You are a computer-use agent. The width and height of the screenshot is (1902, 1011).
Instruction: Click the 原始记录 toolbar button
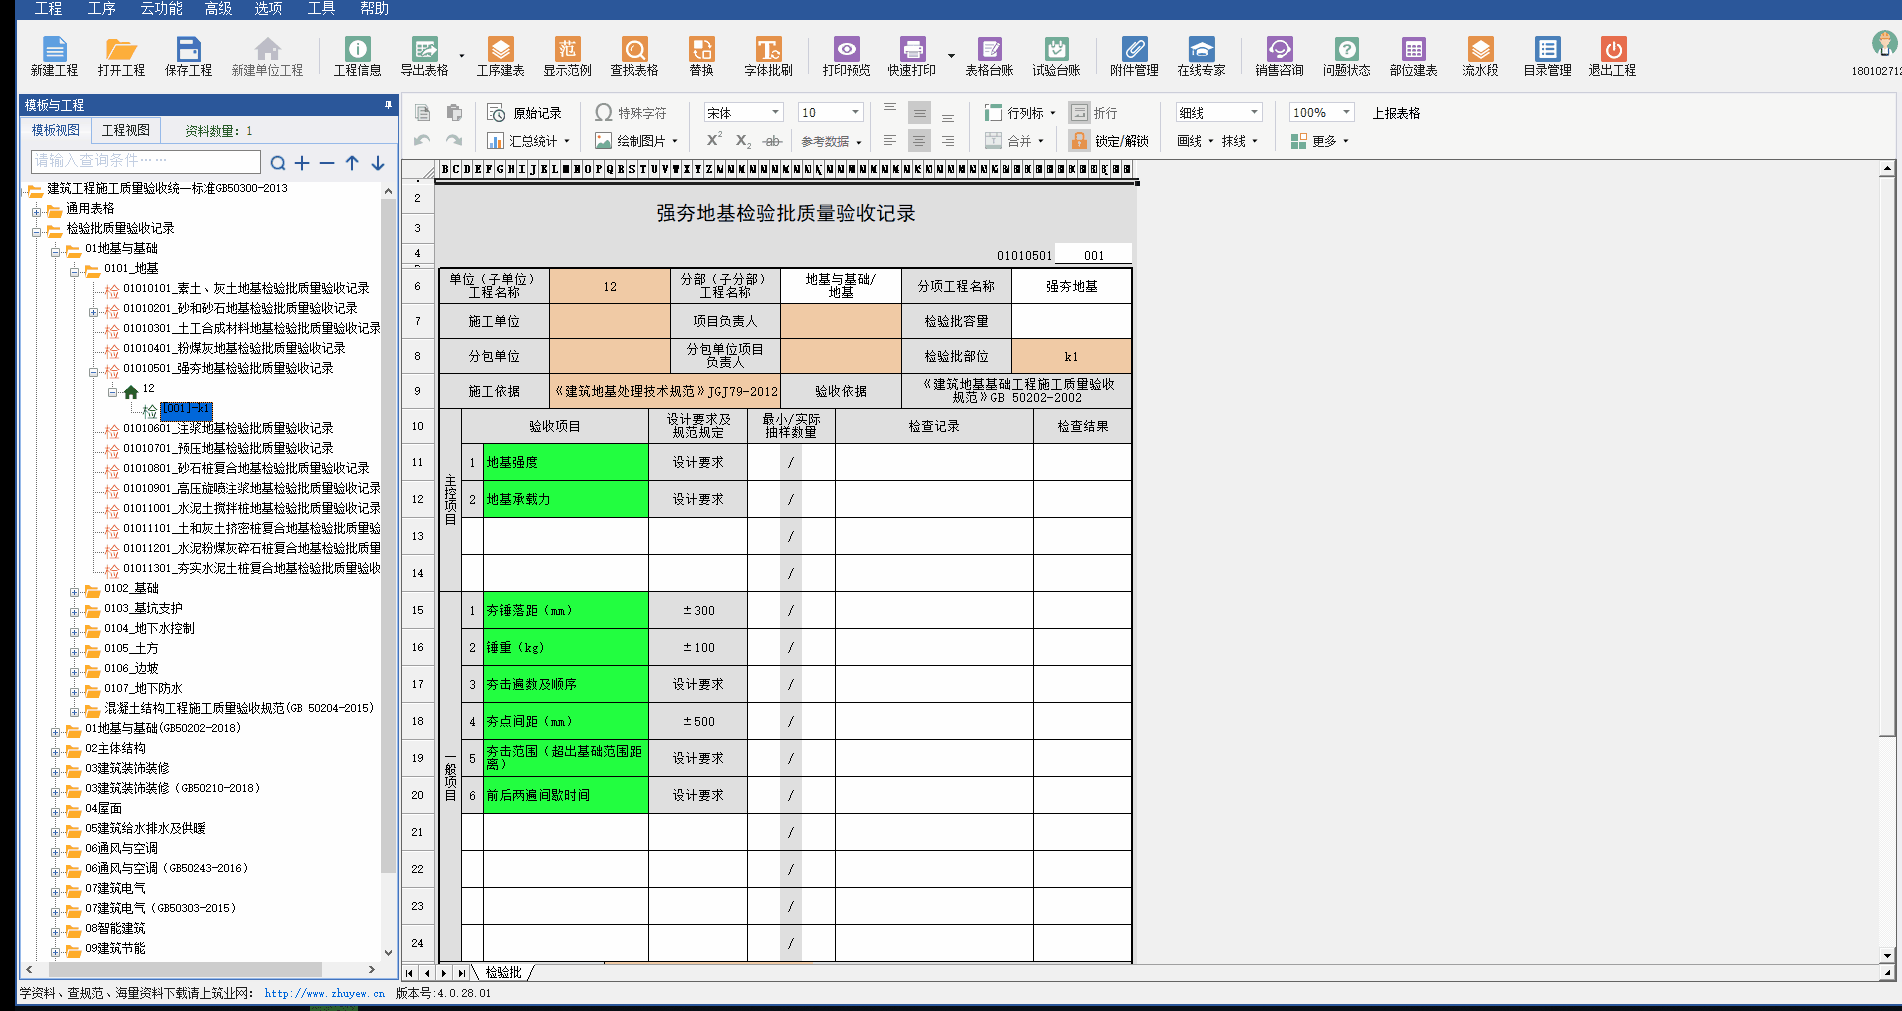pos(525,113)
